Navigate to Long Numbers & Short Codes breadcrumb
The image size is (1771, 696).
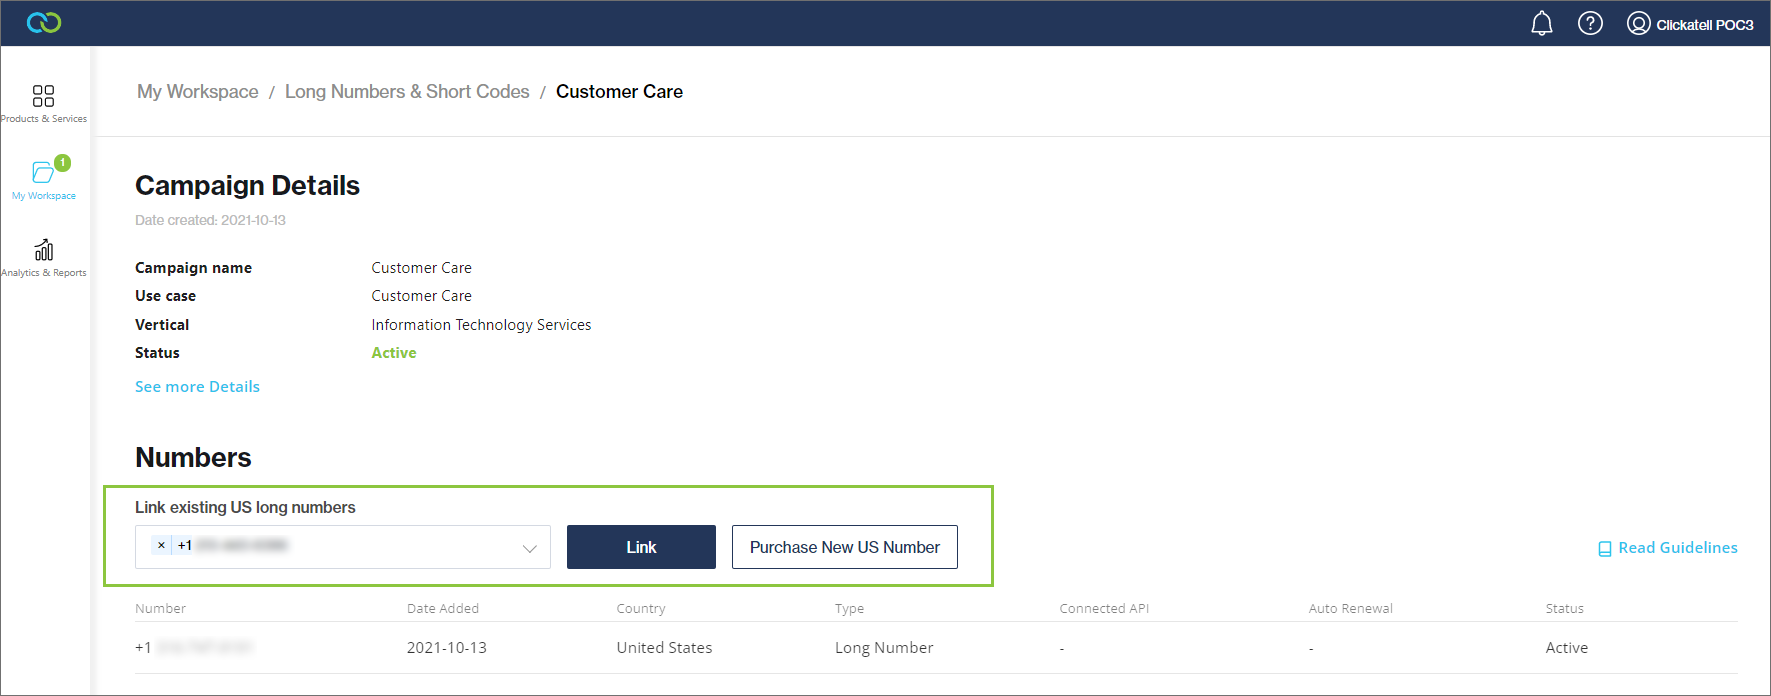pyautogui.click(x=407, y=92)
